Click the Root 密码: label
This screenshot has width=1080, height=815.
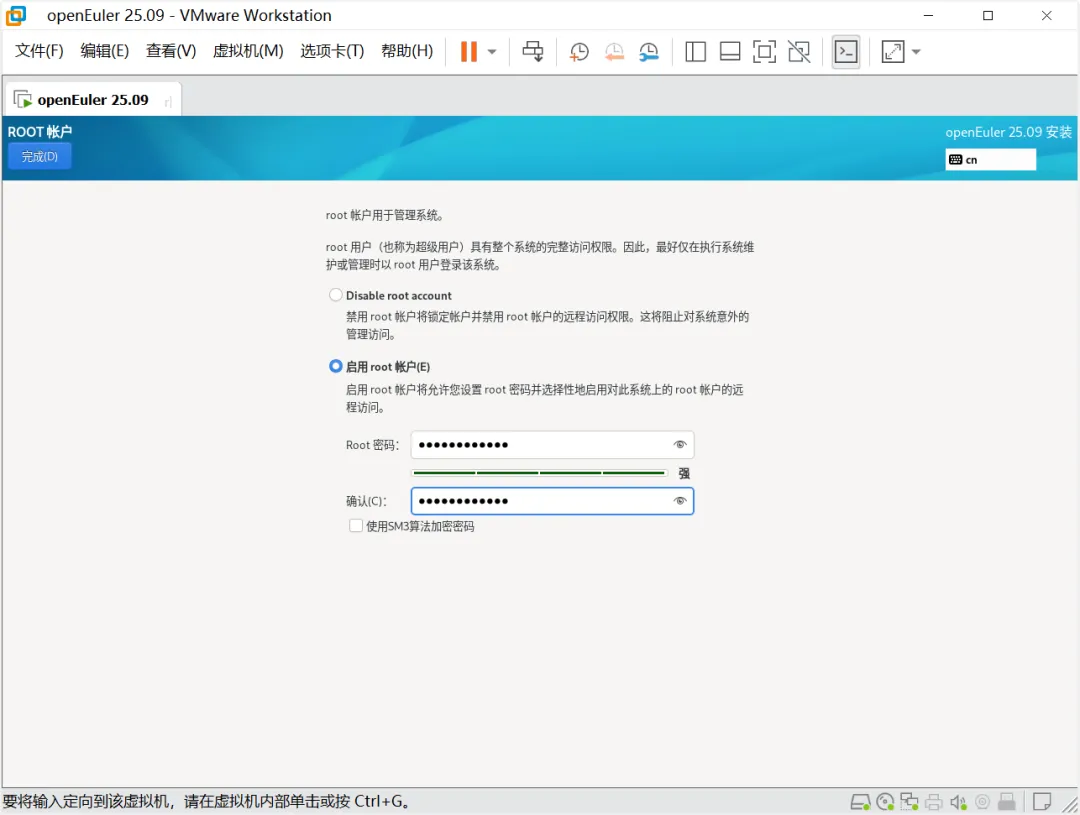[373, 445]
